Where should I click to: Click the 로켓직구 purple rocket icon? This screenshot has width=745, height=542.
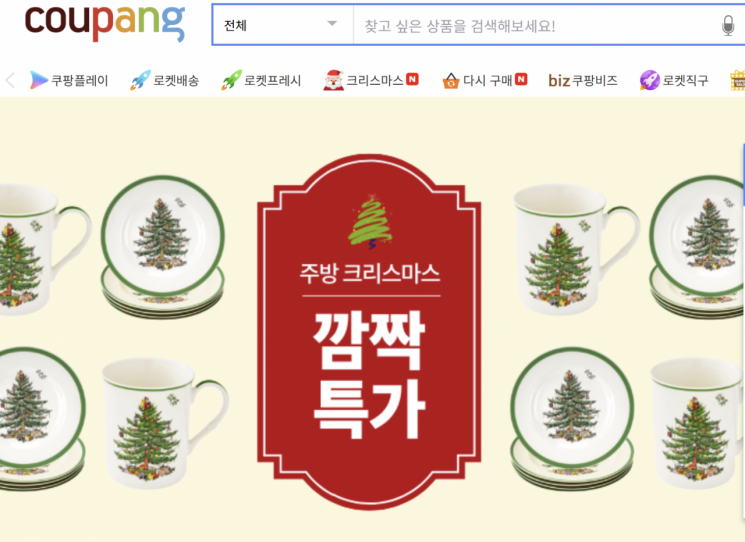[x=649, y=80]
